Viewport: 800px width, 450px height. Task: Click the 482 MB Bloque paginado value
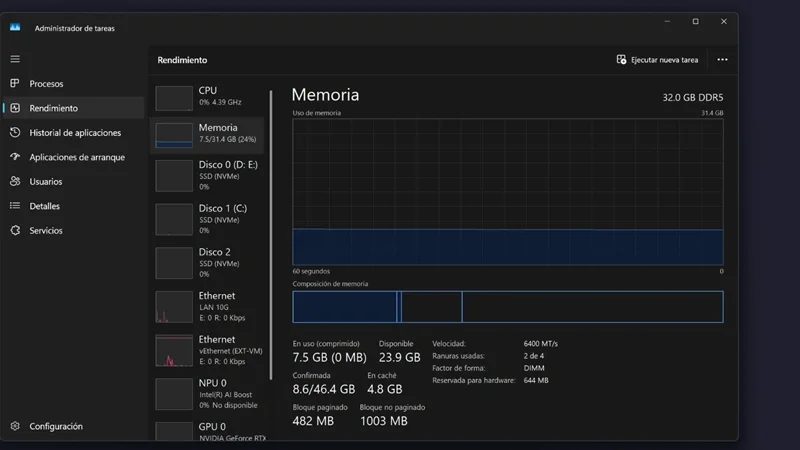coord(313,421)
